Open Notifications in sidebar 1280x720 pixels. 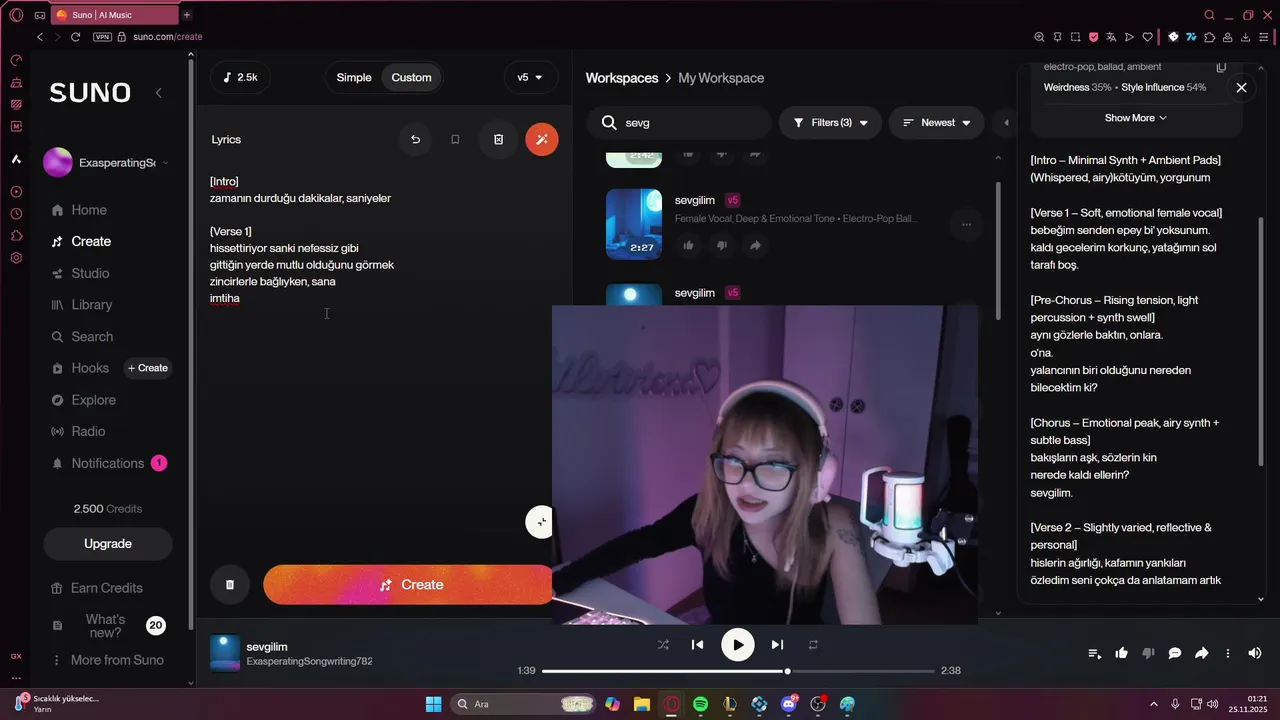tap(108, 463)
